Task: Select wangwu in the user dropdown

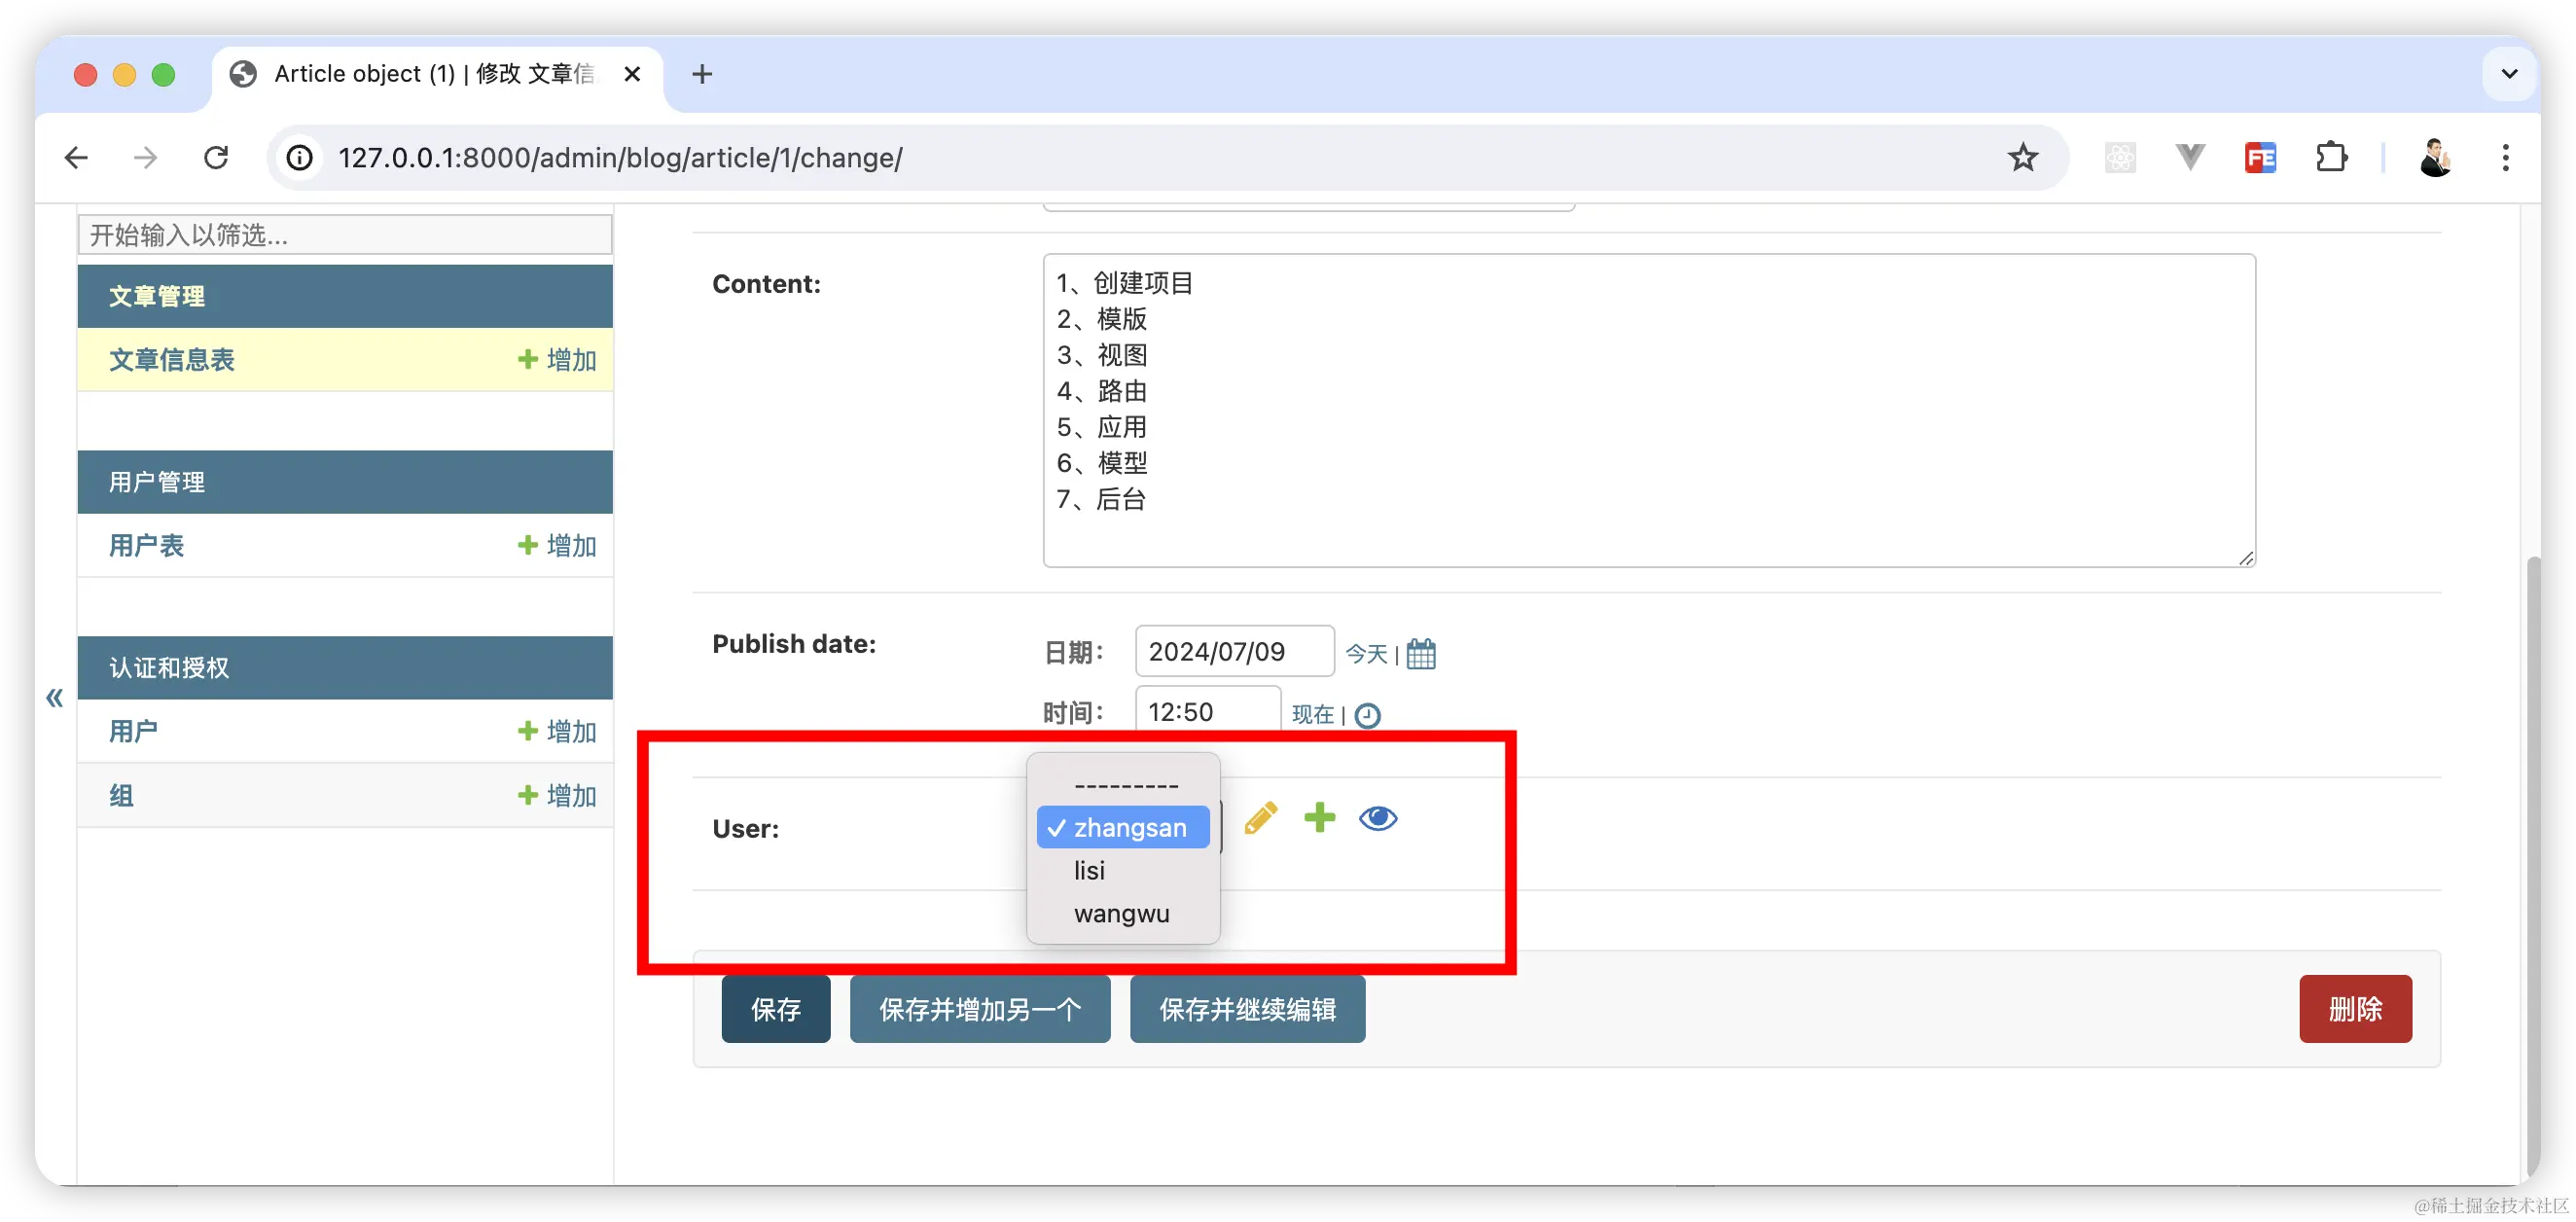Action: (1121, 914)
